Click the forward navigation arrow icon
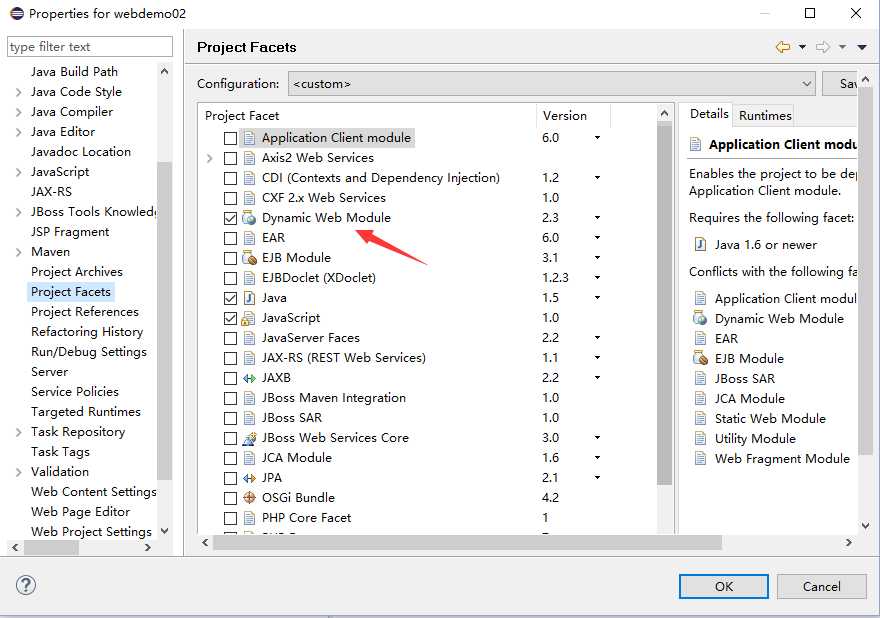The height and width of the screenshot is (618, 880). (x=823, y=47)
